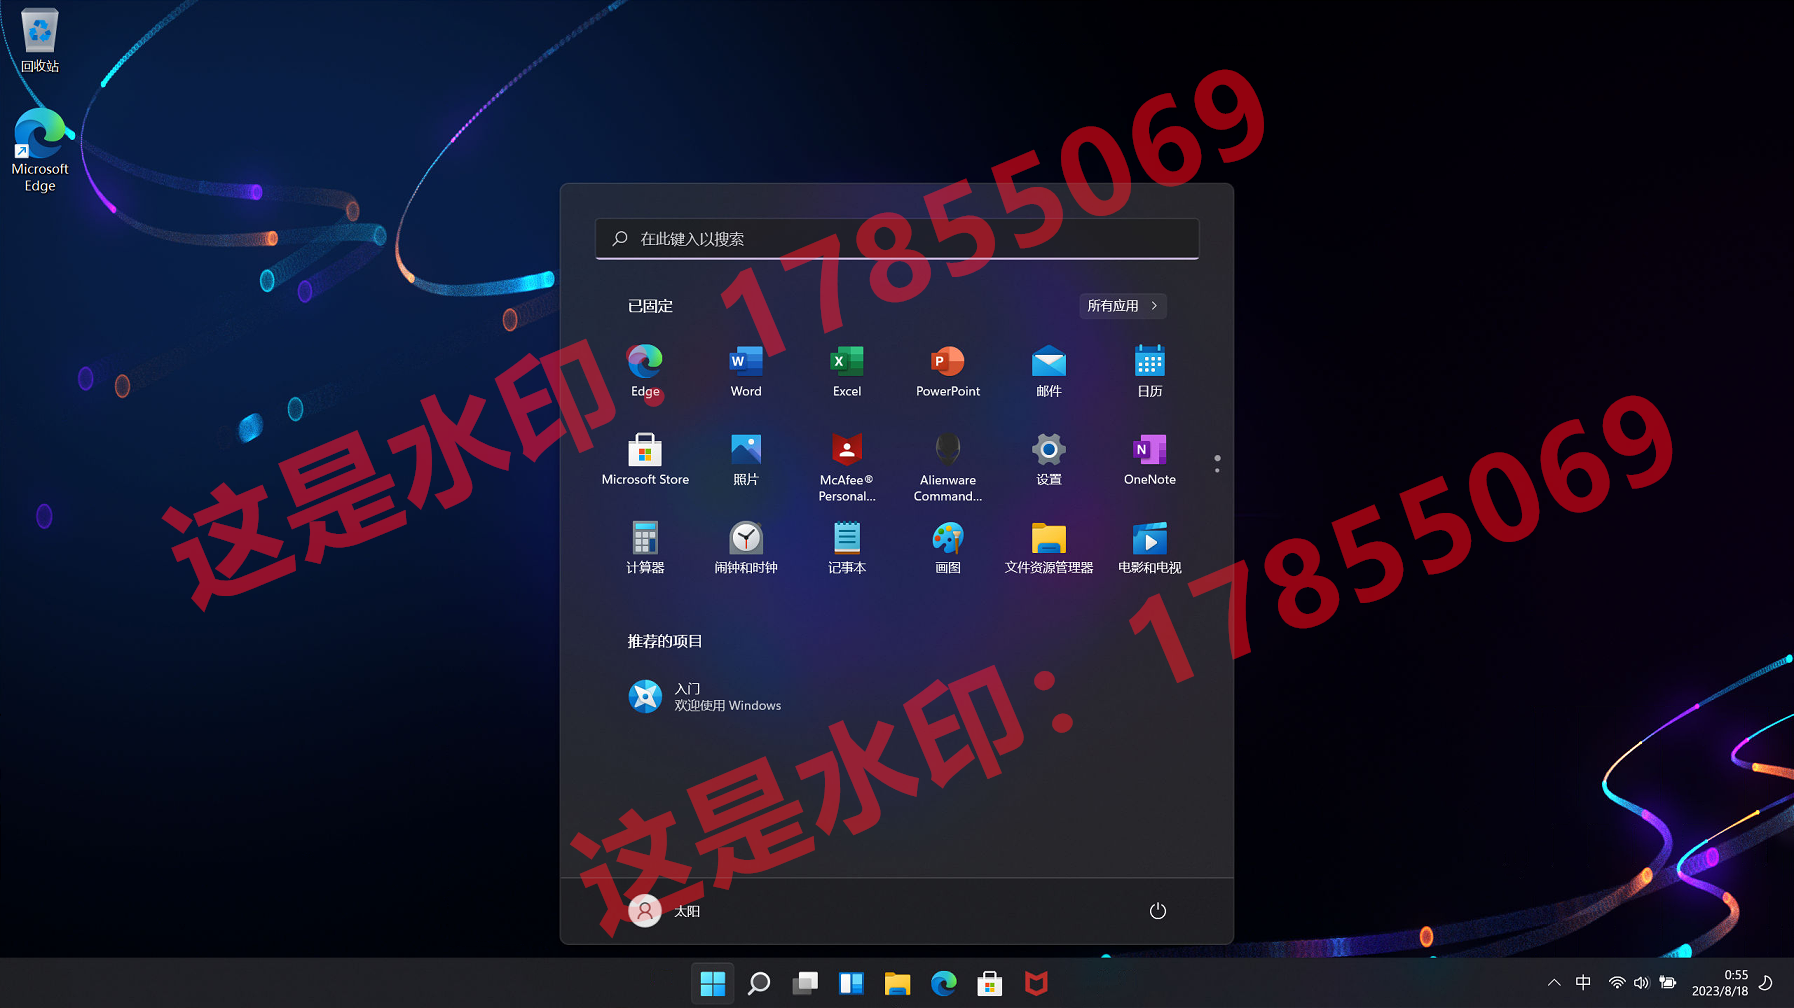This screenshot has width=1794, height=1008.
Task: Open the 入门 welcome recommended item
Action: click(705, 697)
